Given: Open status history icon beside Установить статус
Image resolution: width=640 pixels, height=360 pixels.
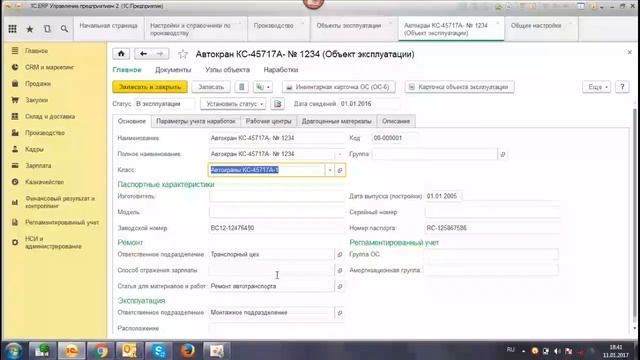Looking at the screenshot, I should coord(278,104).
